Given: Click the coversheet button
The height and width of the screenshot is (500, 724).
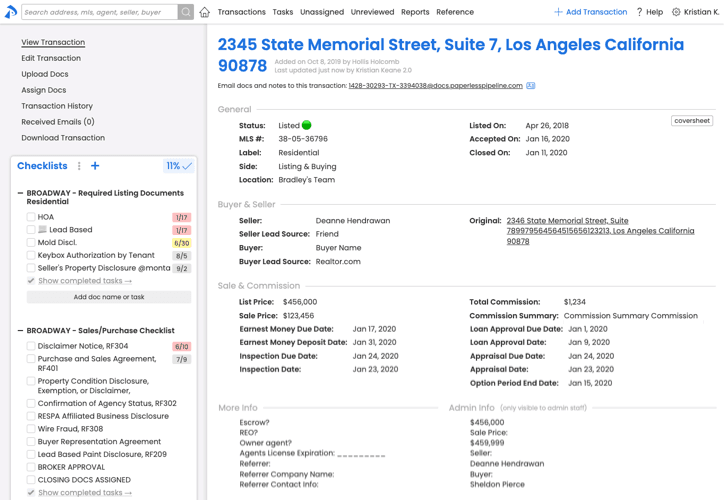Looking at the screenshot, I should tap(692, 120).
